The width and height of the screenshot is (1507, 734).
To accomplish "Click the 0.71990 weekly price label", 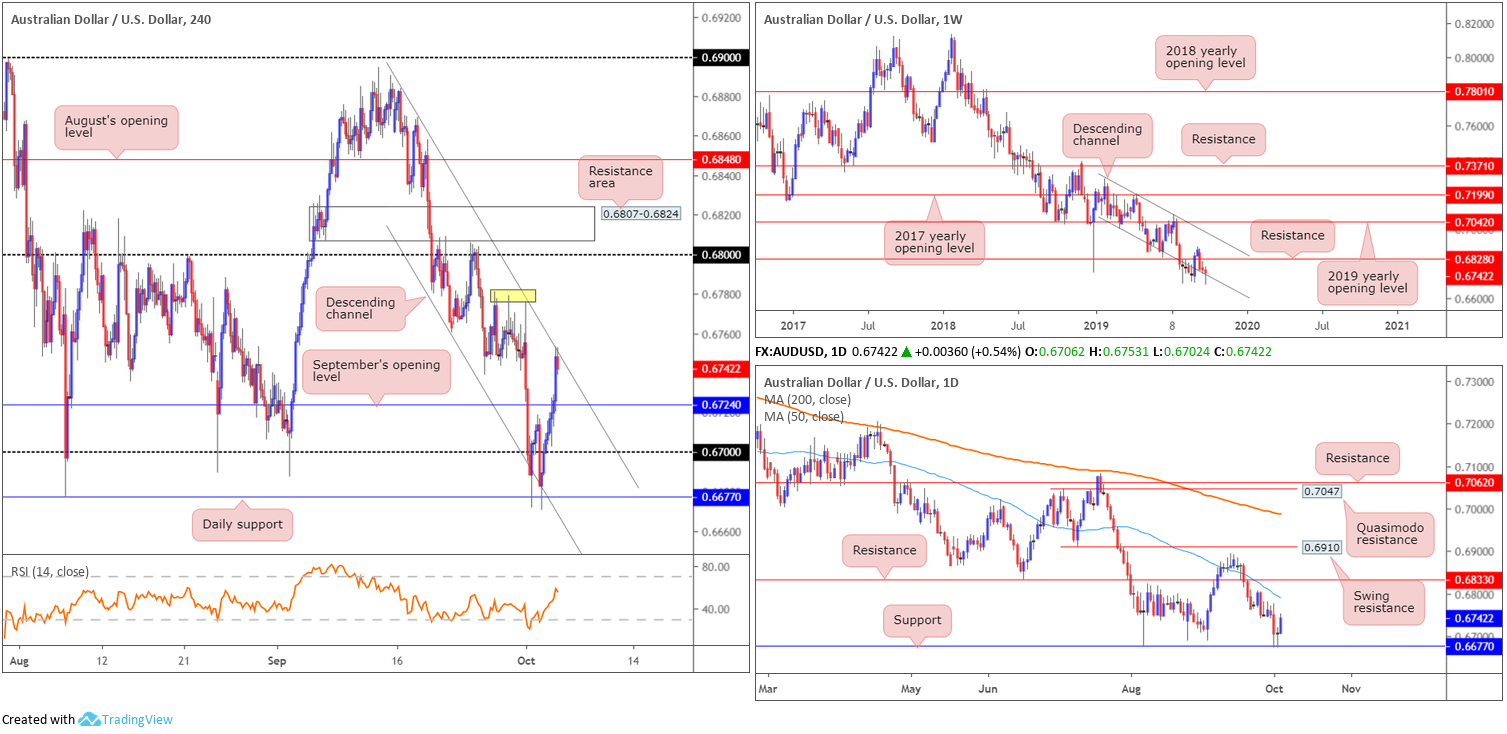I will [1474, 195].
